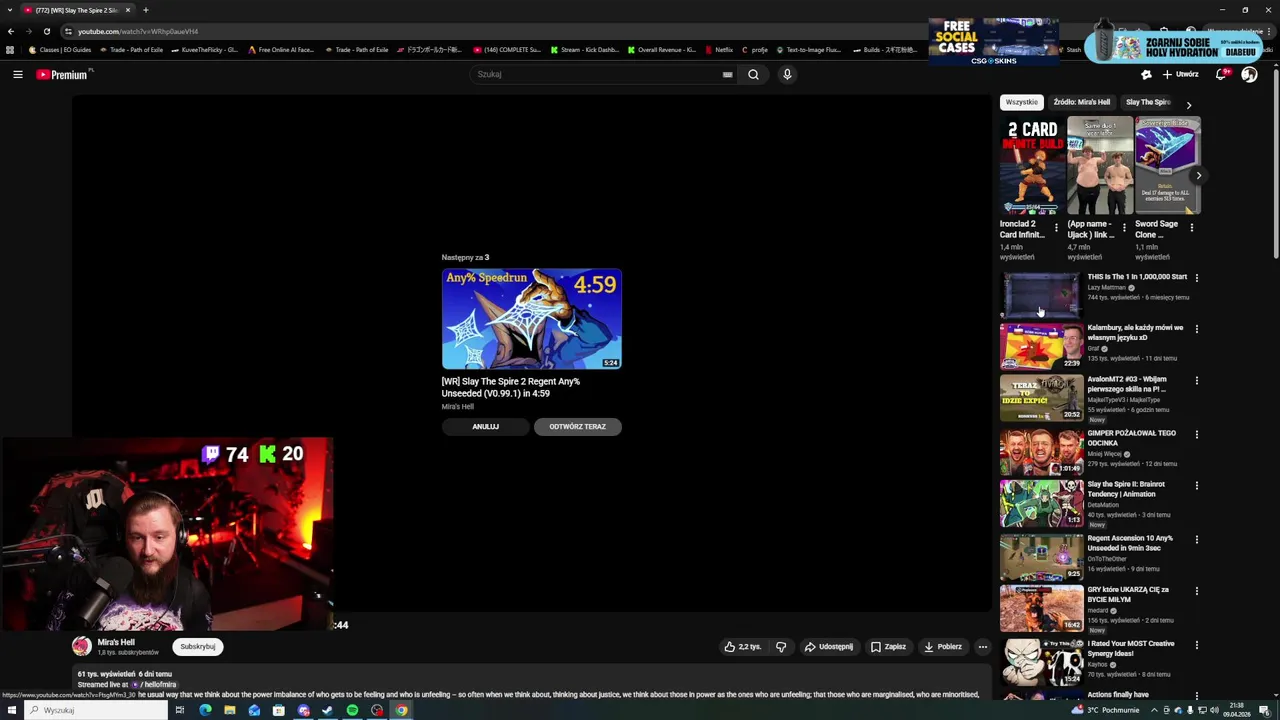Open options for GRY które UKARZĄ CIĘ video
1280x720 pixels.
click(1196, 591)
